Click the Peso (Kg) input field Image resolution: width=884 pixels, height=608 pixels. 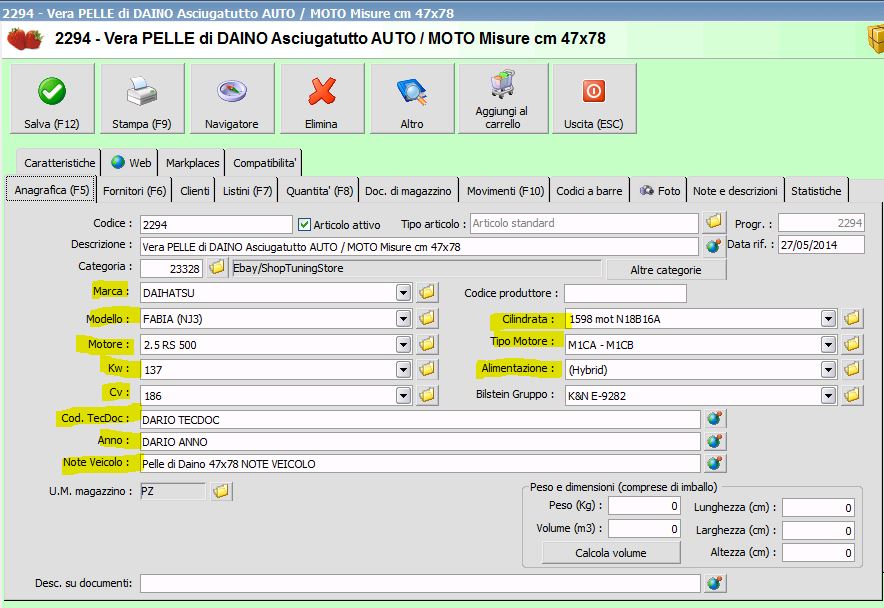tap(644, 506)
